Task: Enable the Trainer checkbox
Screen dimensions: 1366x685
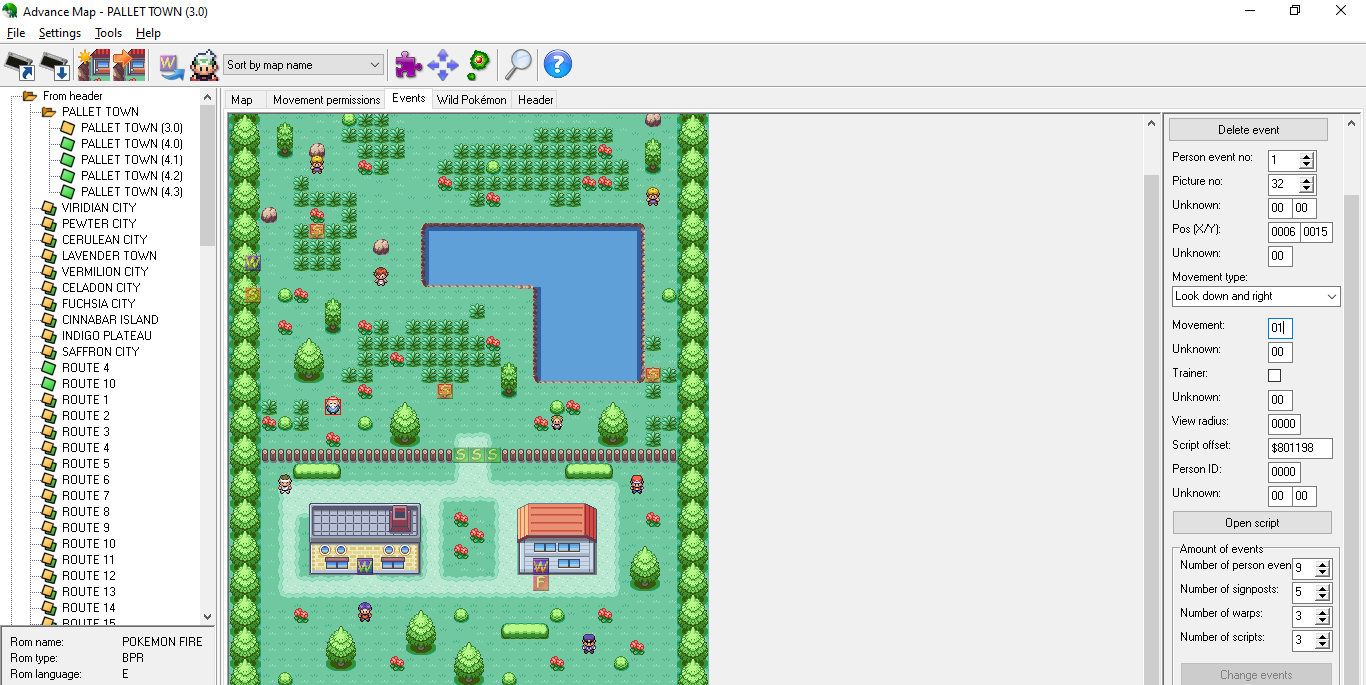Action: point(1274,375)
